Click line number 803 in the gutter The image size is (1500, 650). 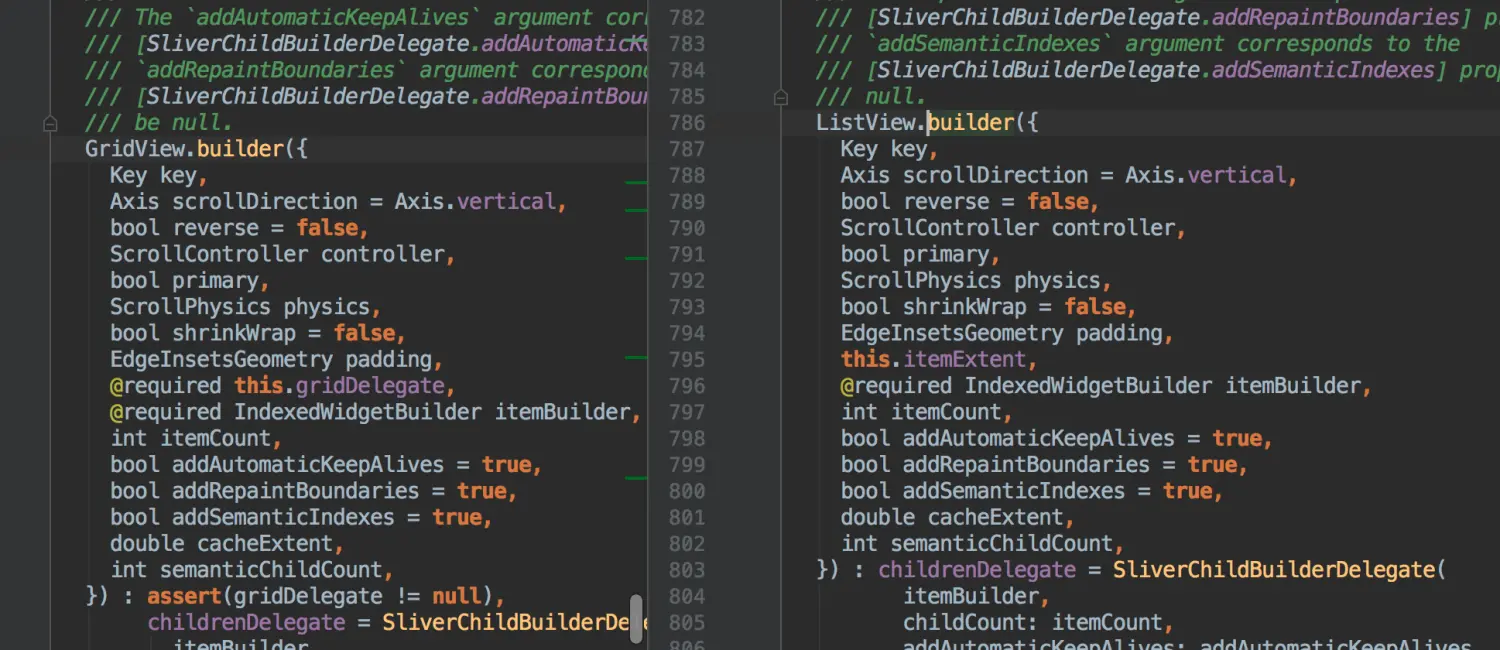pyautogui.click(x=686, y=570)
